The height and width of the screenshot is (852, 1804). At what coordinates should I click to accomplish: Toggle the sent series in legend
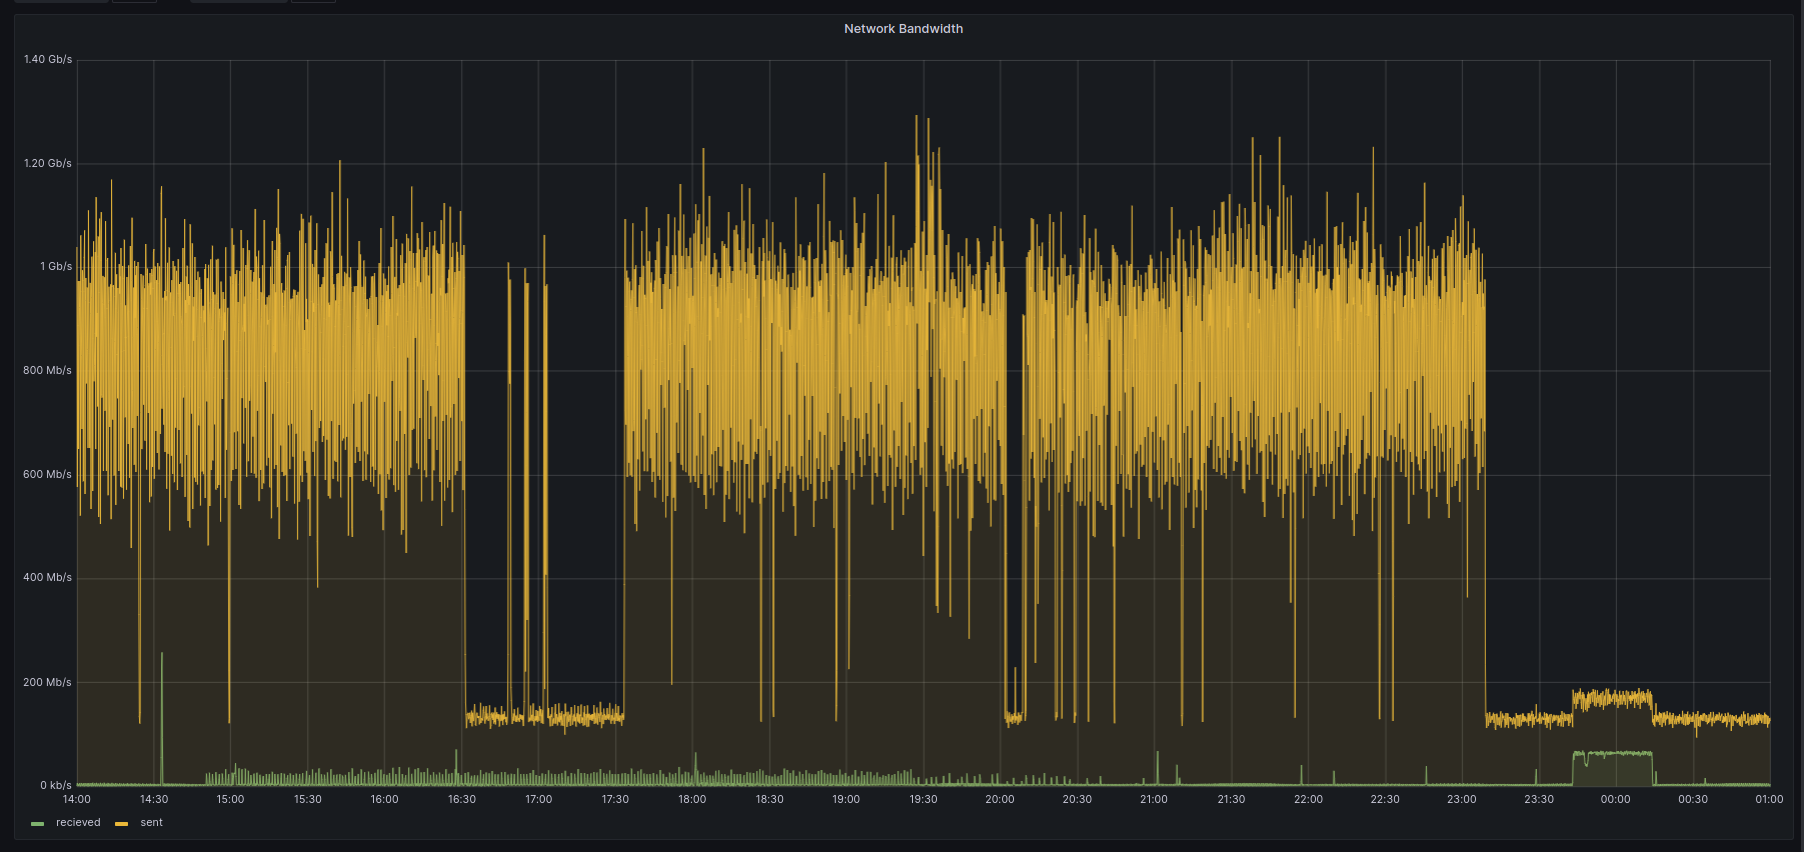[x=151, y=823]
